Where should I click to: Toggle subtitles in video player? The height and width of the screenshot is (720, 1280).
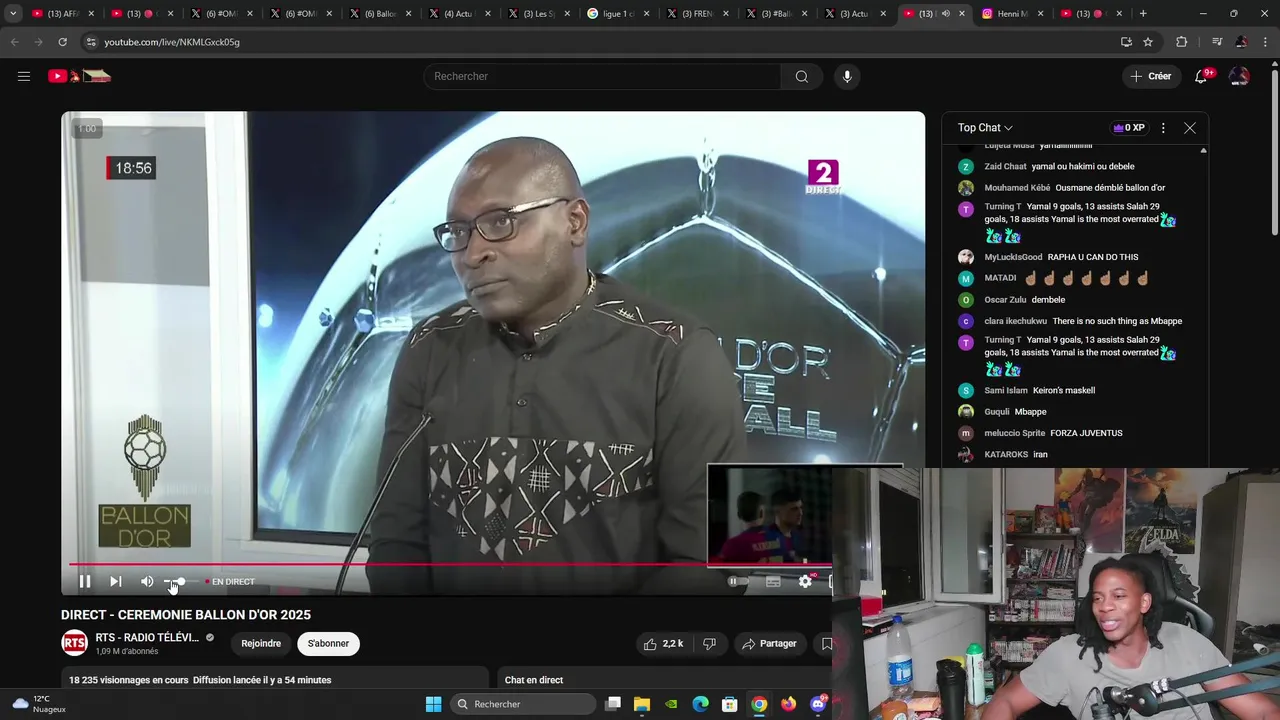coord(773,581)
